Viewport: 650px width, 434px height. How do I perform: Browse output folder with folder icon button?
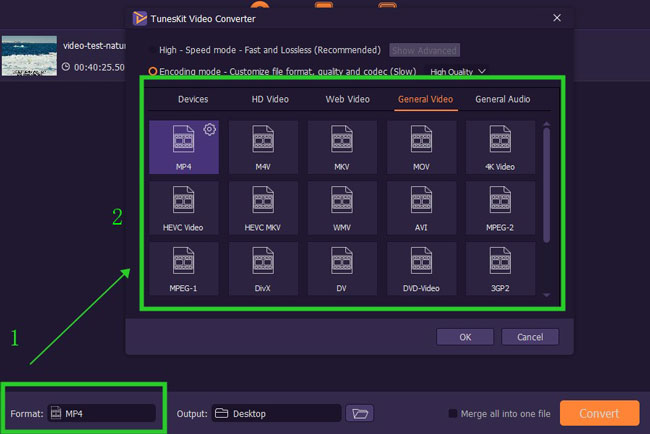(x=360, y=413)
